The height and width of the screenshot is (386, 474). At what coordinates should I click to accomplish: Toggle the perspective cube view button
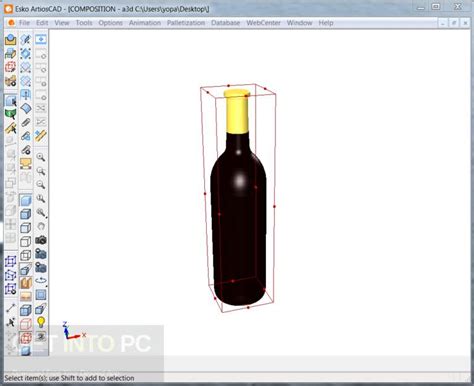[x=26, y=269]
